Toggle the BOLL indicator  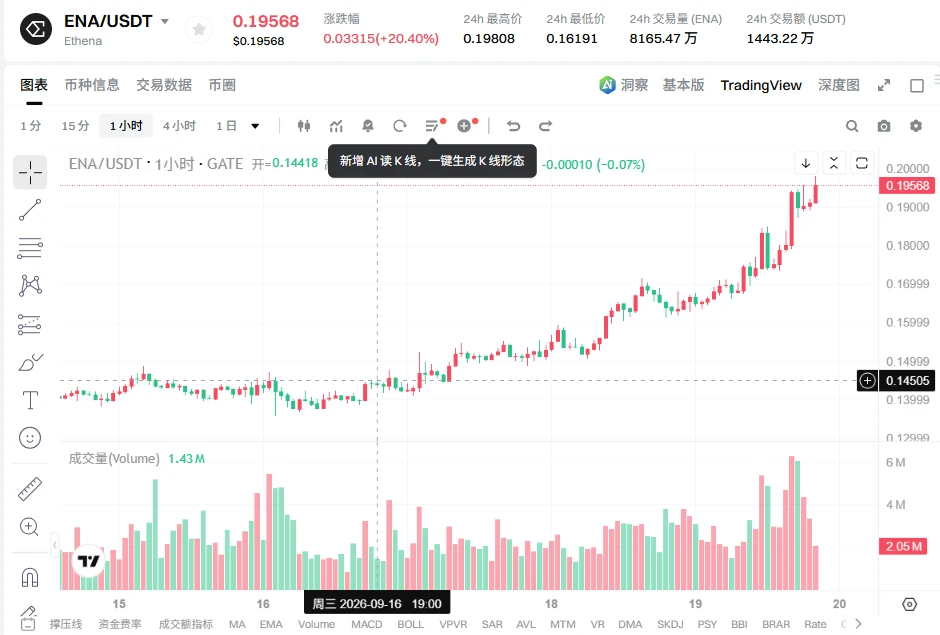(411, 624)
